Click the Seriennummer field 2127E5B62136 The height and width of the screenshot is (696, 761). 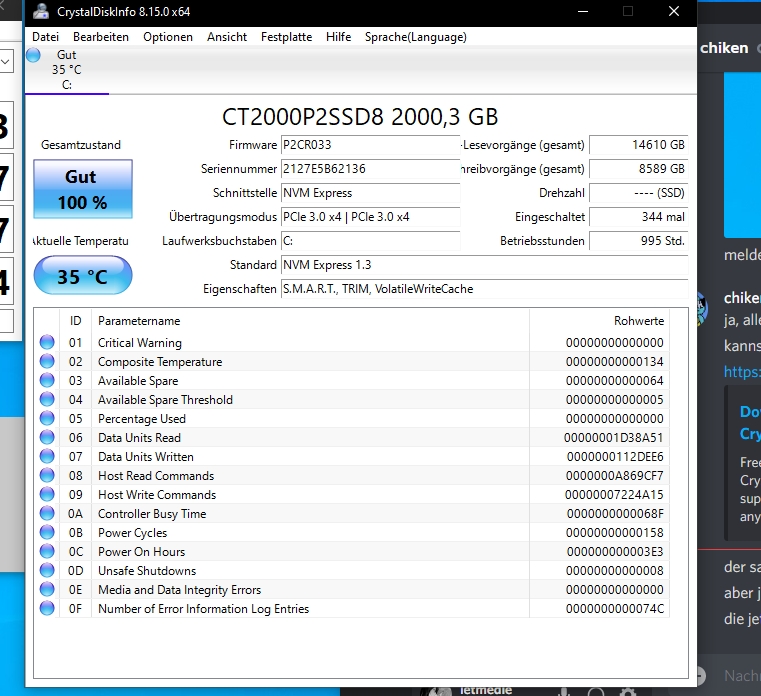(370, 169)
